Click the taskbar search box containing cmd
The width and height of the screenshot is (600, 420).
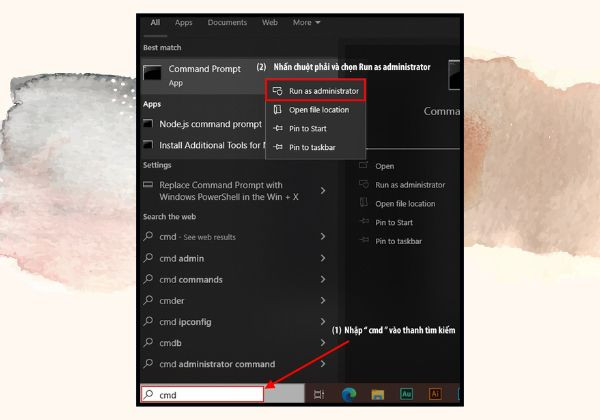pyautogui.click(x=202, y=394)
